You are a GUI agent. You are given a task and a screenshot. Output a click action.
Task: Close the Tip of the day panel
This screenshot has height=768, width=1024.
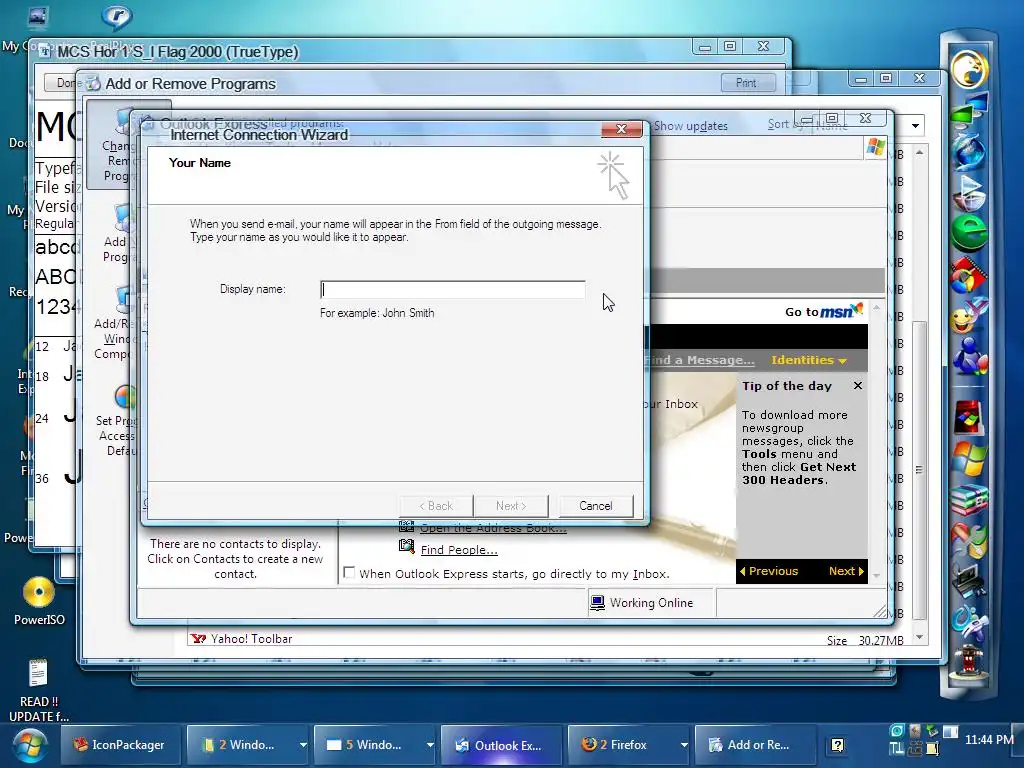(x=857, y=386)
